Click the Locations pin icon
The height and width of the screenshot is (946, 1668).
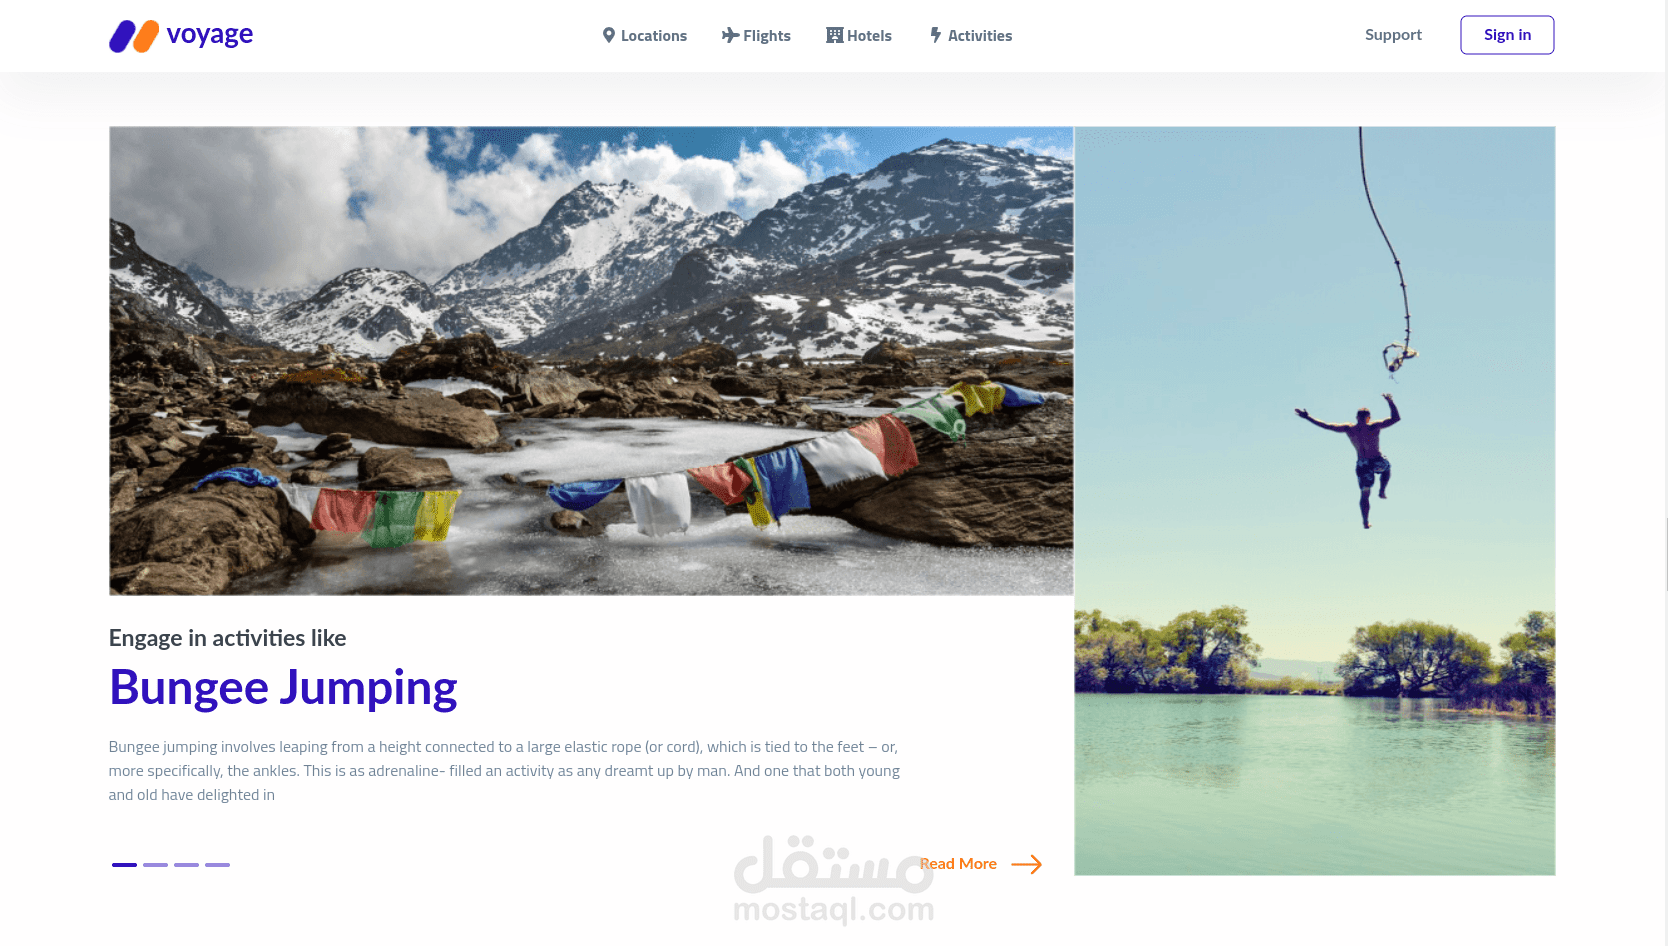click(x=608, y=35)
